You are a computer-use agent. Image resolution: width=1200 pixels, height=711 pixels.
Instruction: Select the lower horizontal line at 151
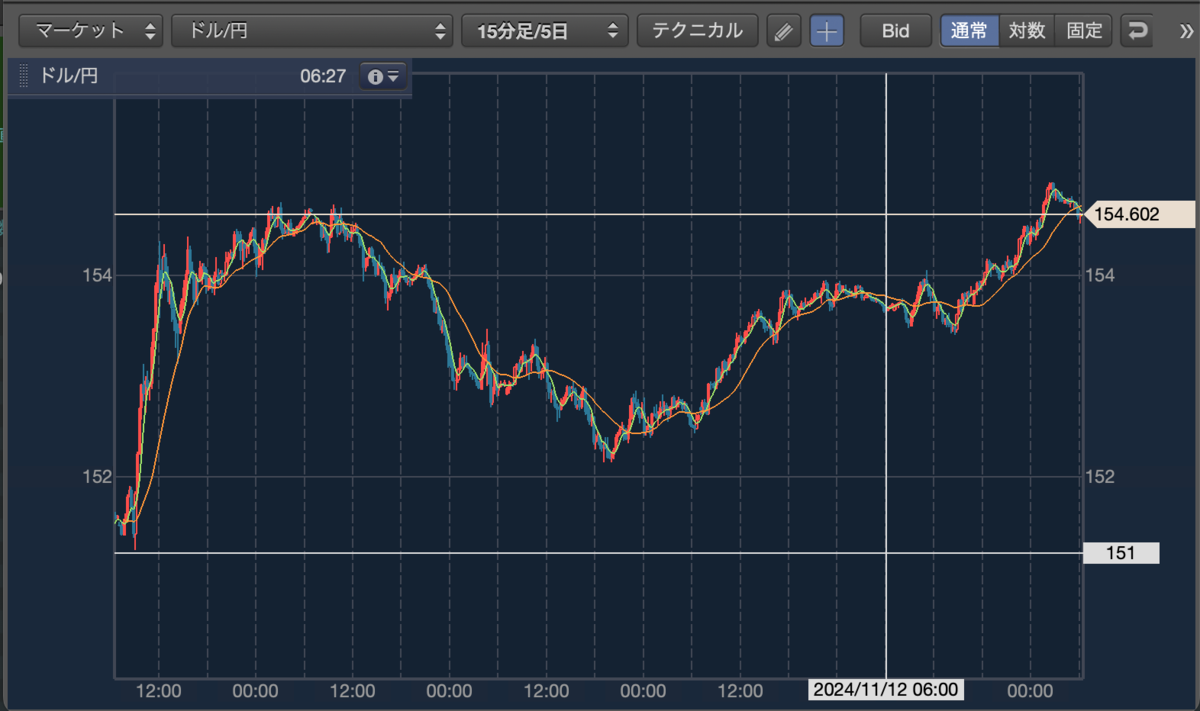click(598, 552)
